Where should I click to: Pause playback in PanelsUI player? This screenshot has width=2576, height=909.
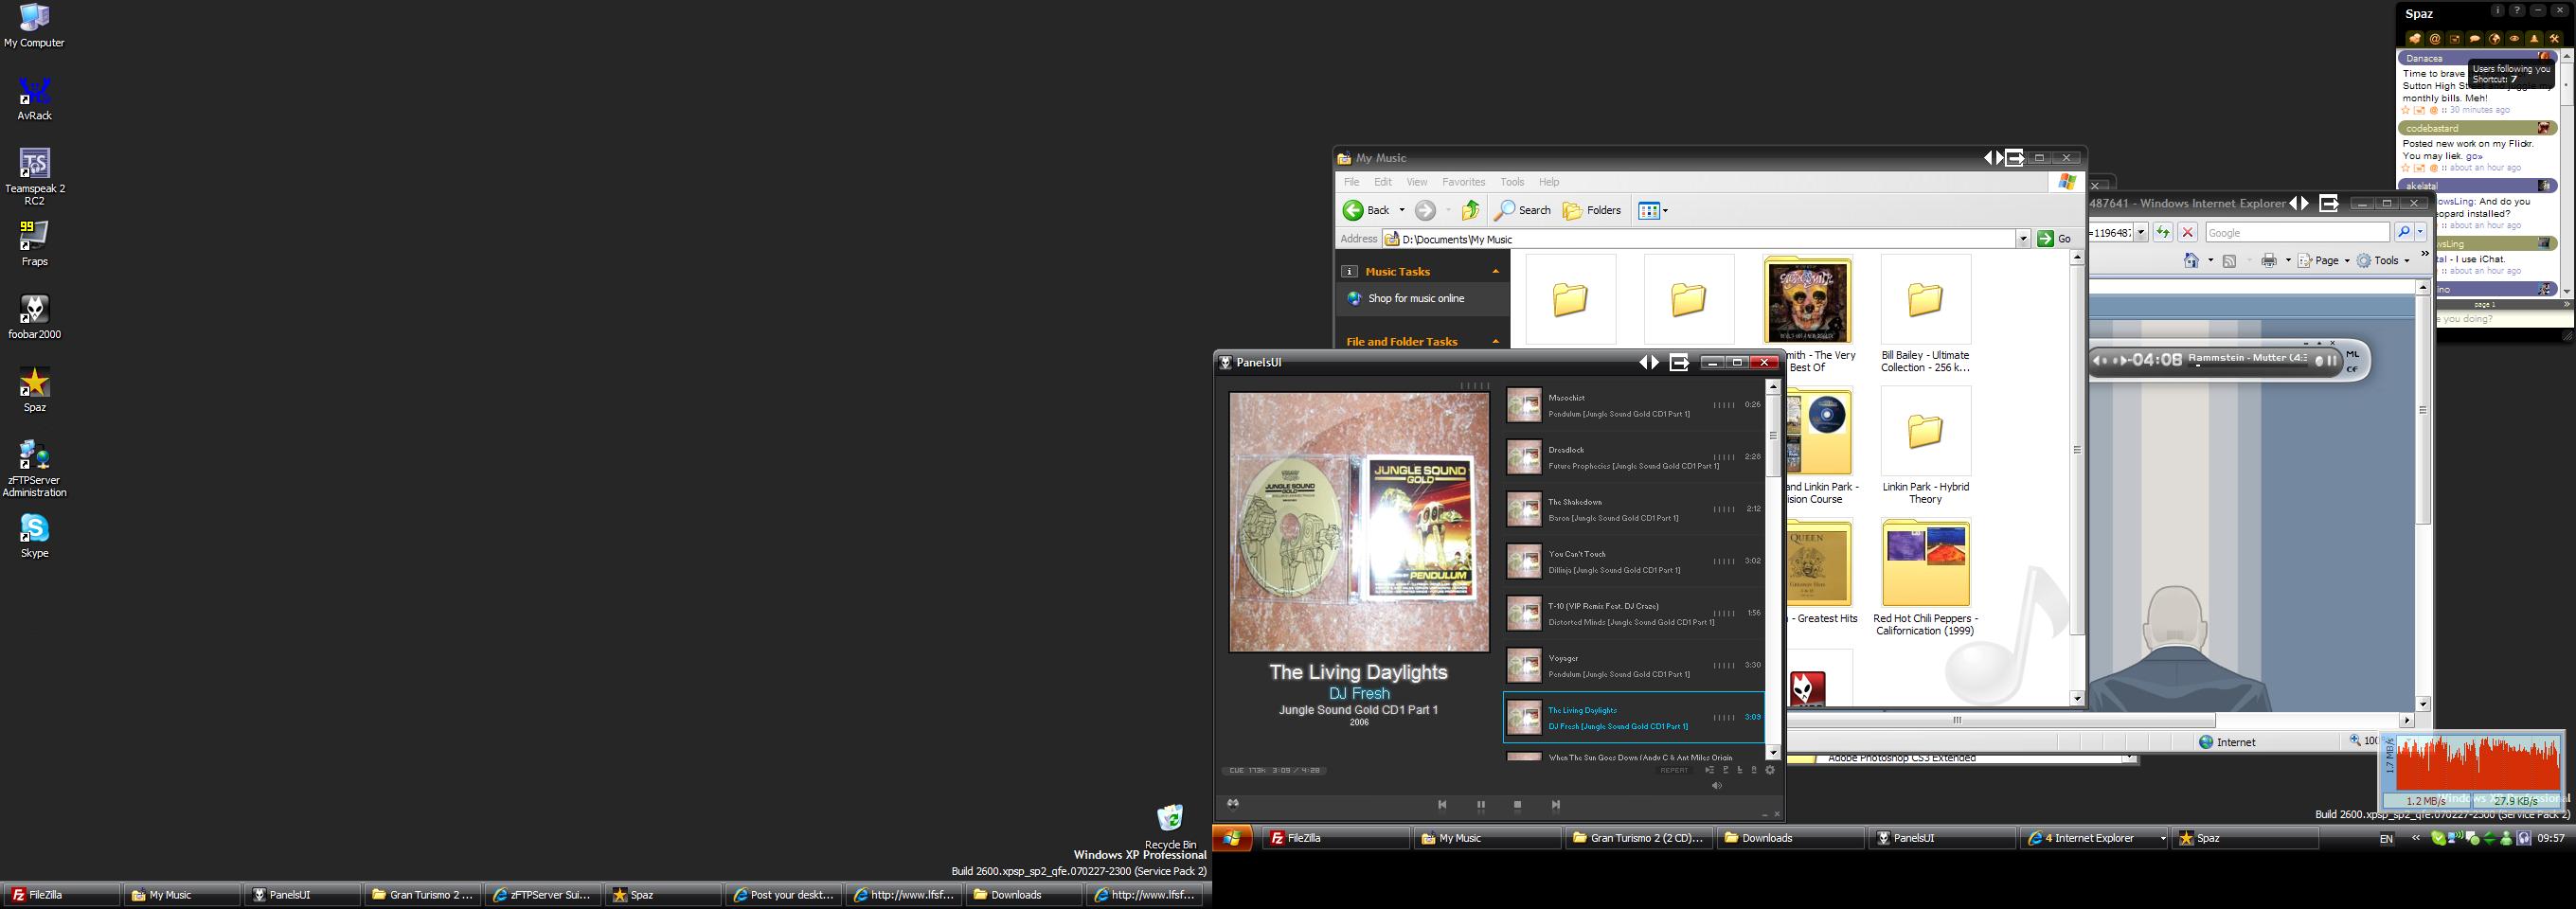[1481, 804]
